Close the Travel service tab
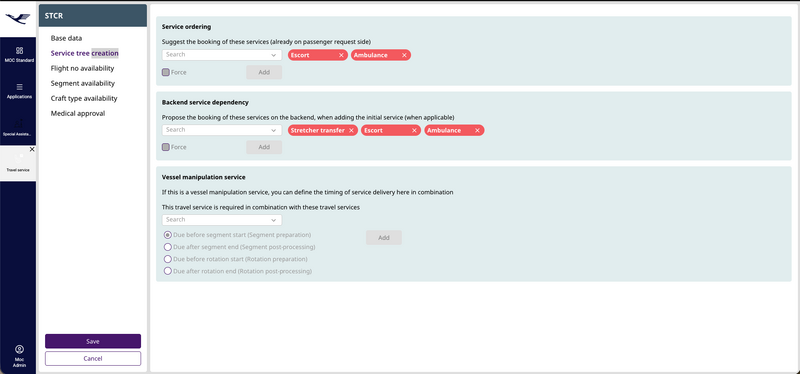The width and height of the screenshot is (800, 374). (x=32, y=149)
